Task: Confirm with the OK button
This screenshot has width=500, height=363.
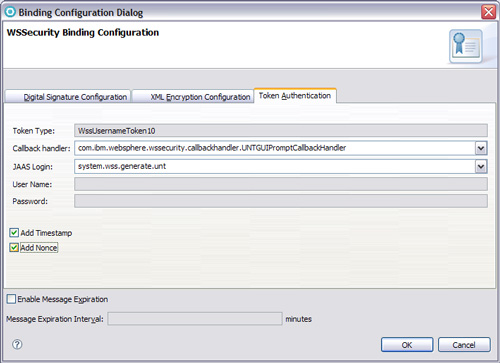Action: 407,345
